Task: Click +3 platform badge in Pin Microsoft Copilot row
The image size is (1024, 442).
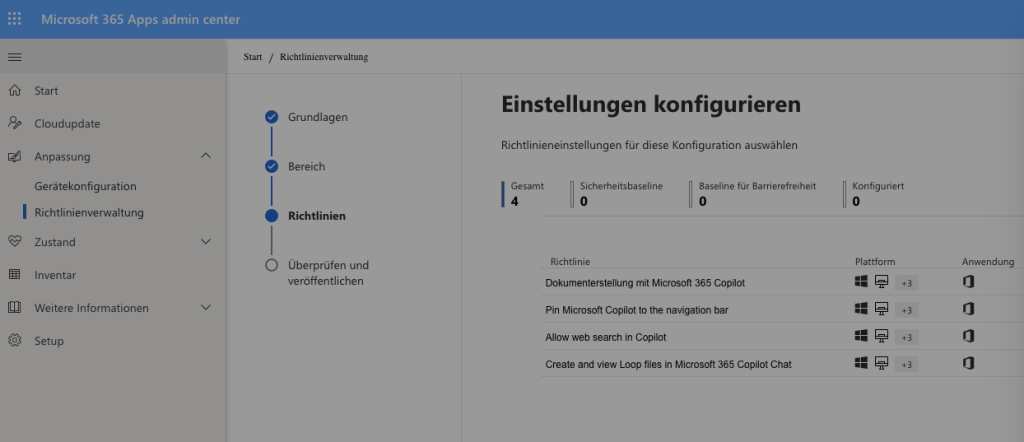Action: click(x=906, y=310)
